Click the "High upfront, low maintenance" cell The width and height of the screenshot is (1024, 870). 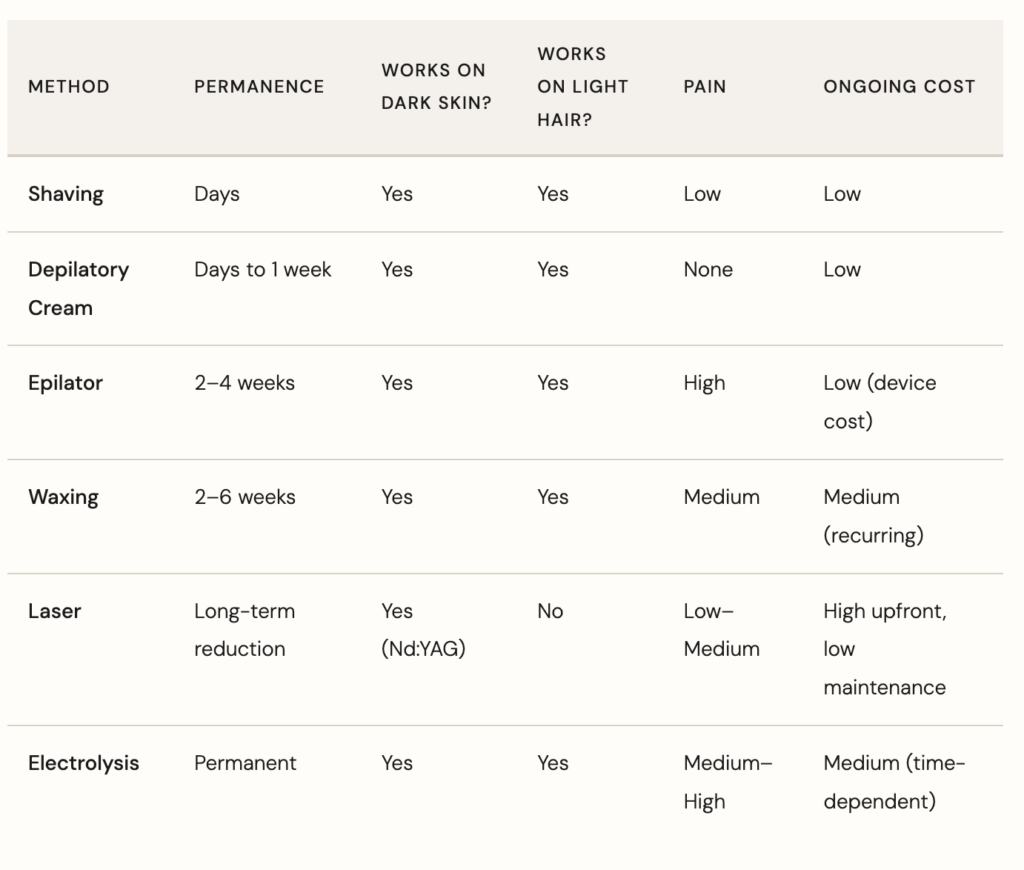pos(884,649)
